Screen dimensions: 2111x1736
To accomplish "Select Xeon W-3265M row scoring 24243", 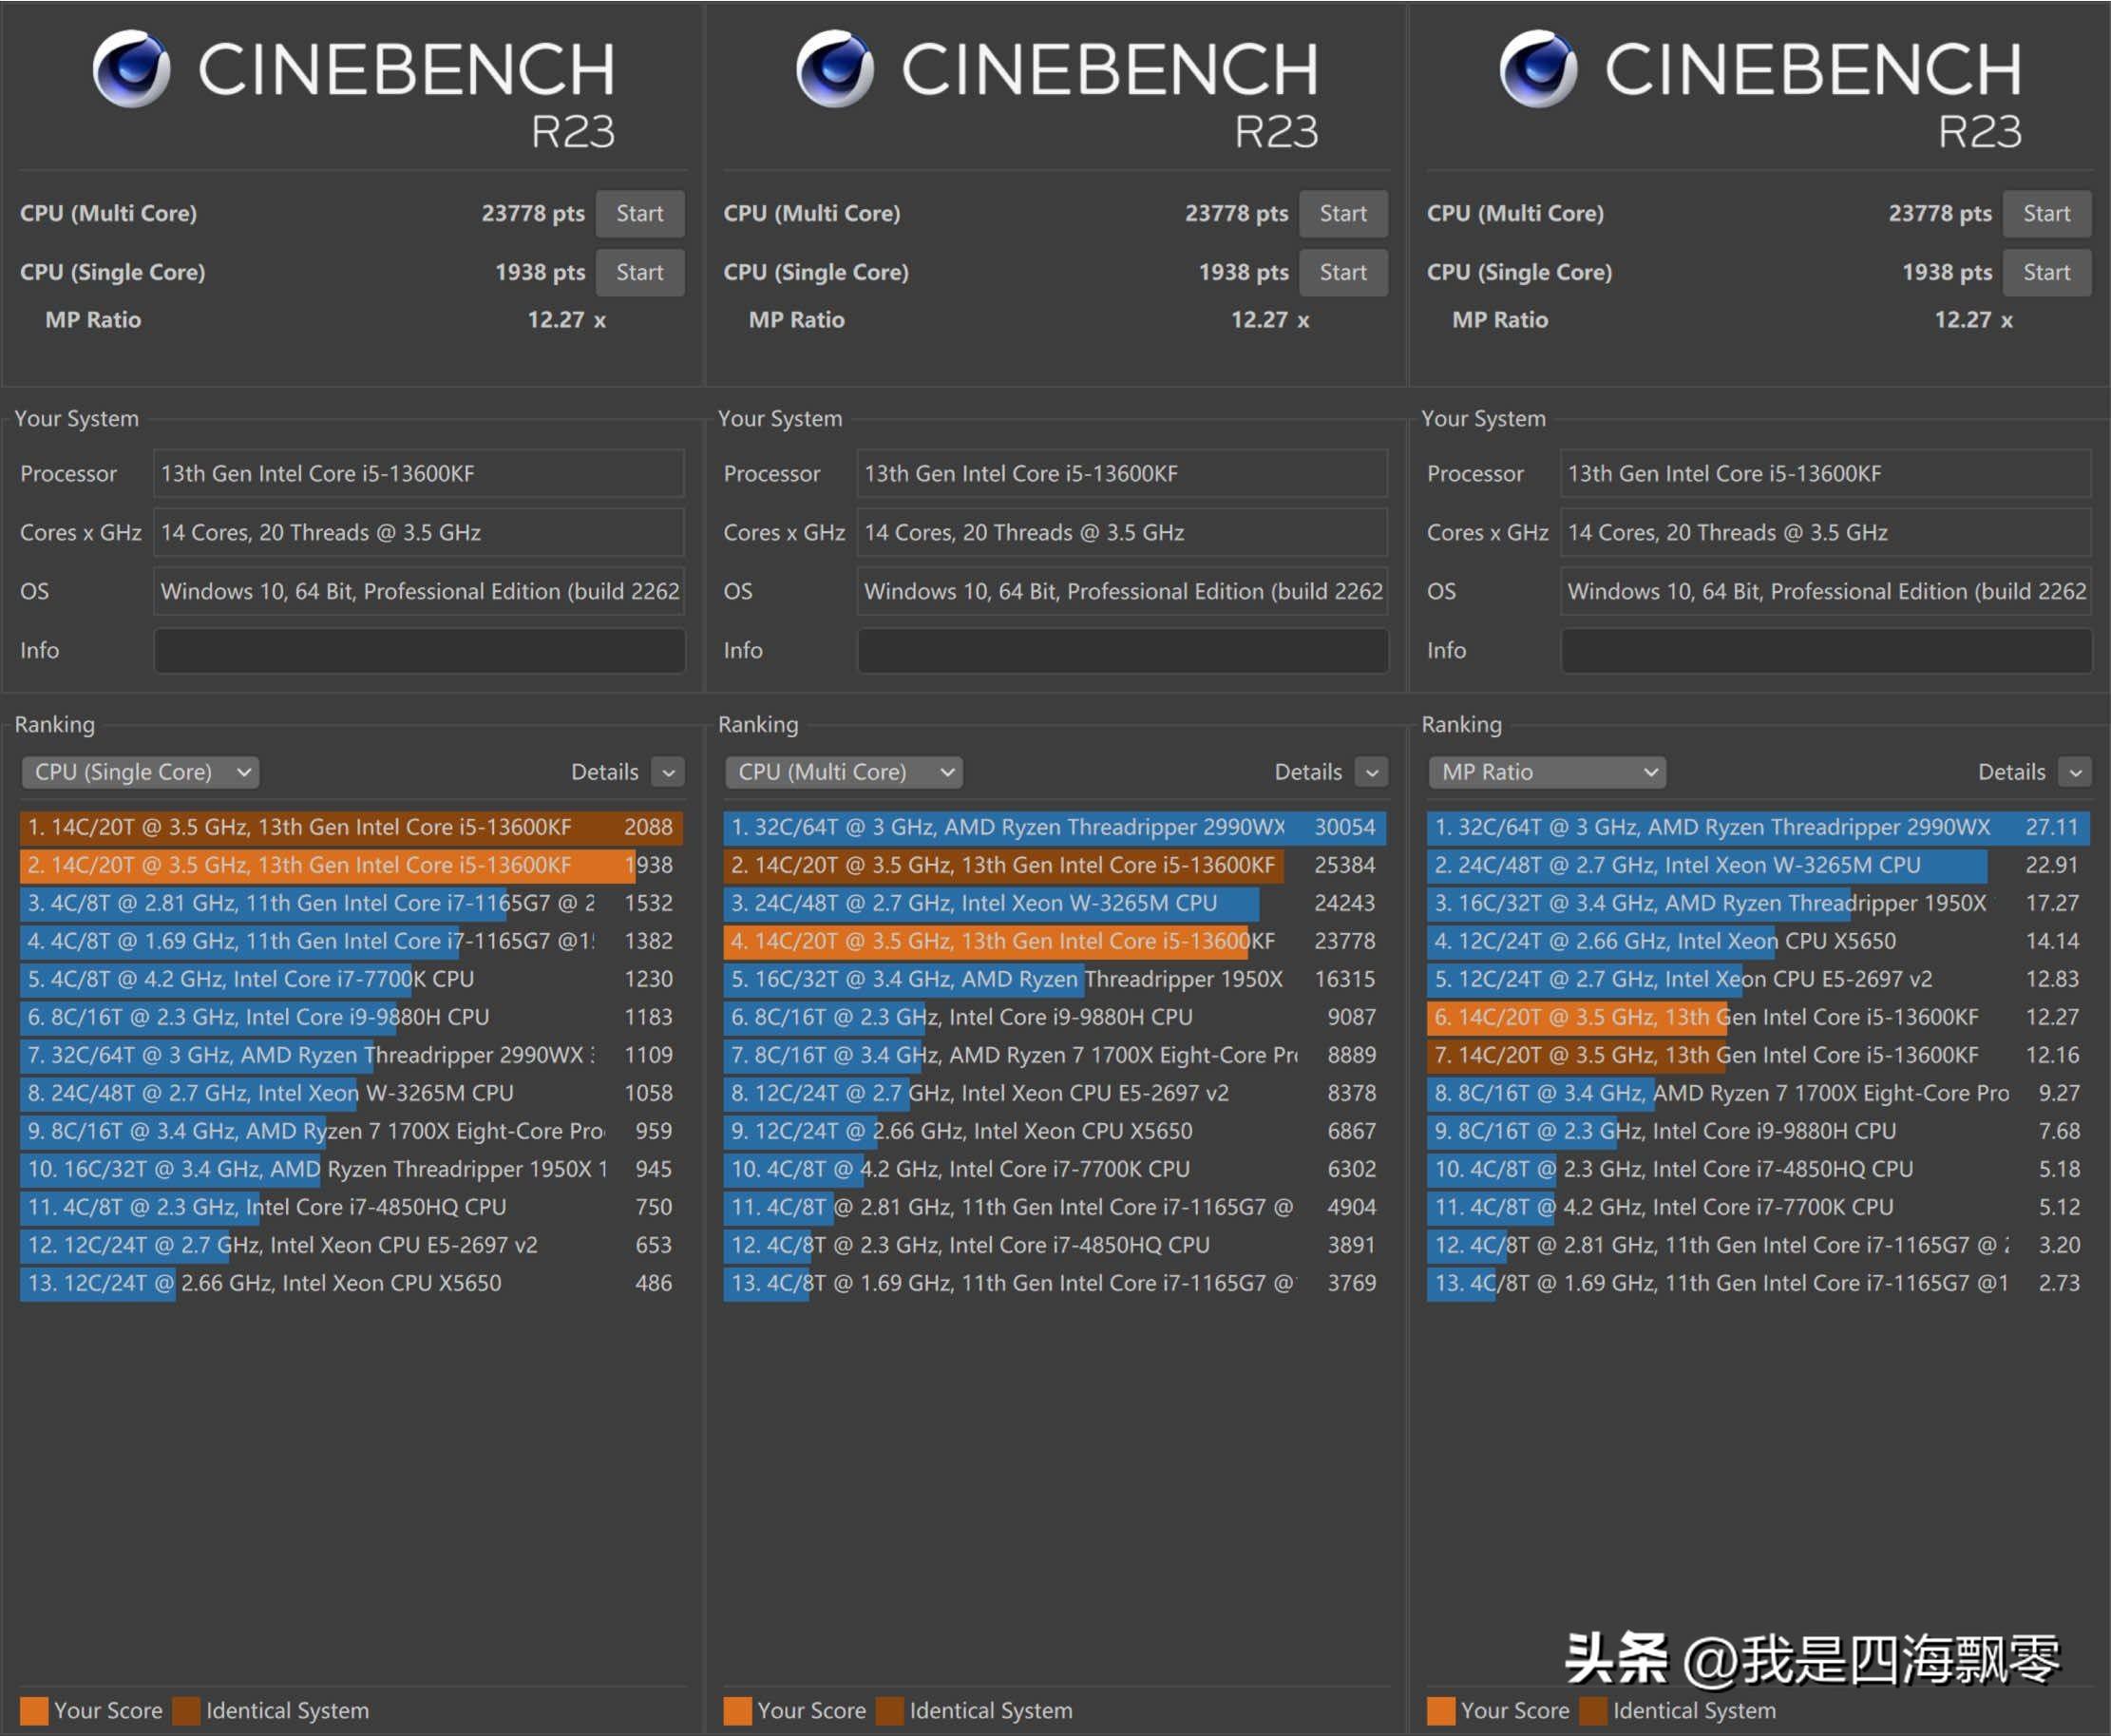I will click(x=1055, y=903).
